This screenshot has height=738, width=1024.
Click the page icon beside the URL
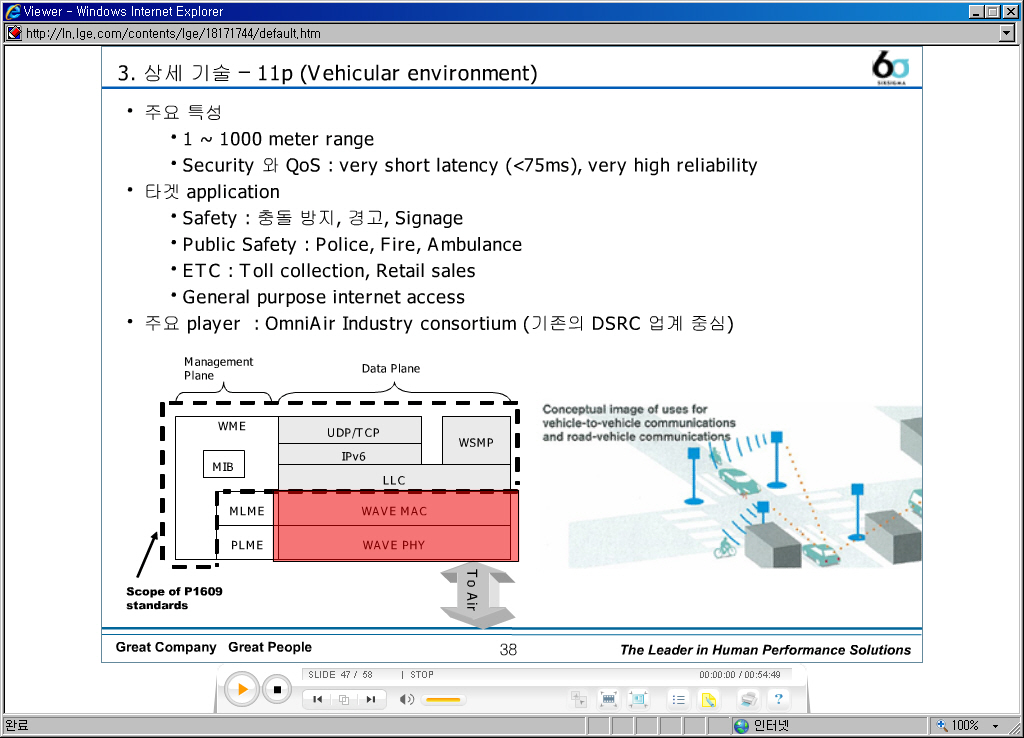click(14, 33)
